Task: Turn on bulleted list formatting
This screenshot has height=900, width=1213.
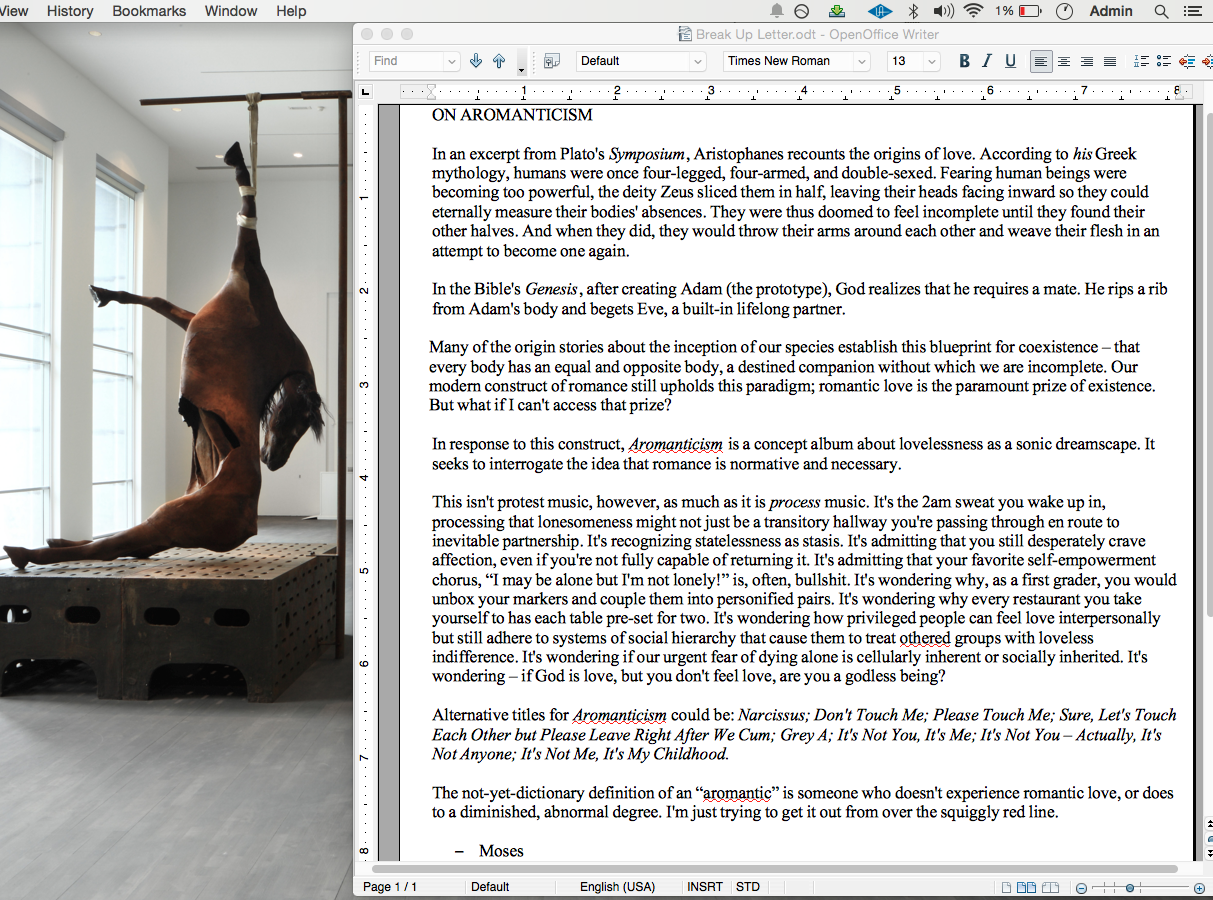Action: point(1165,61)
